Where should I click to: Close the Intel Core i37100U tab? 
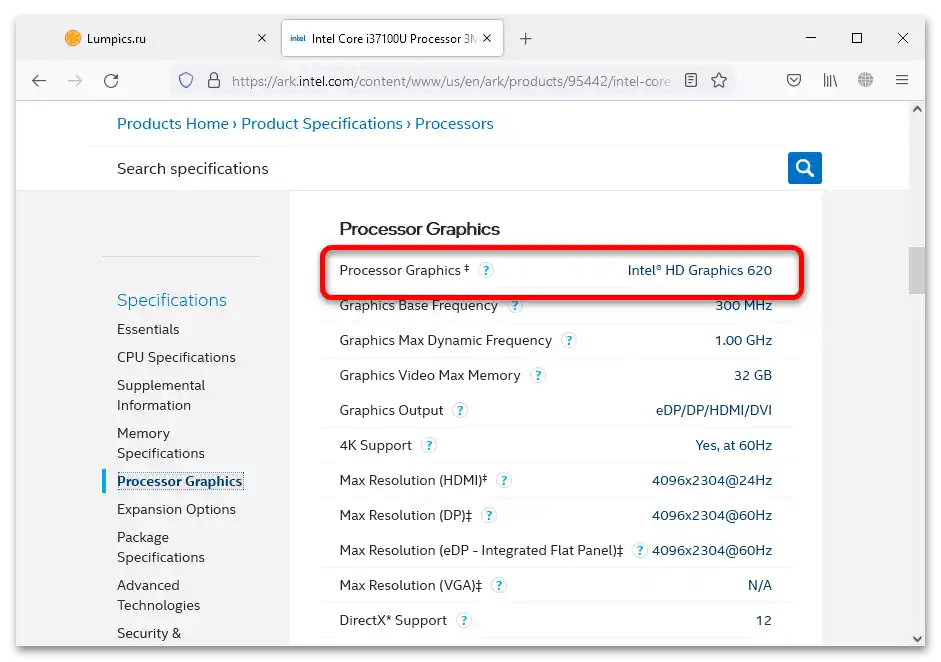coord(487,38)
